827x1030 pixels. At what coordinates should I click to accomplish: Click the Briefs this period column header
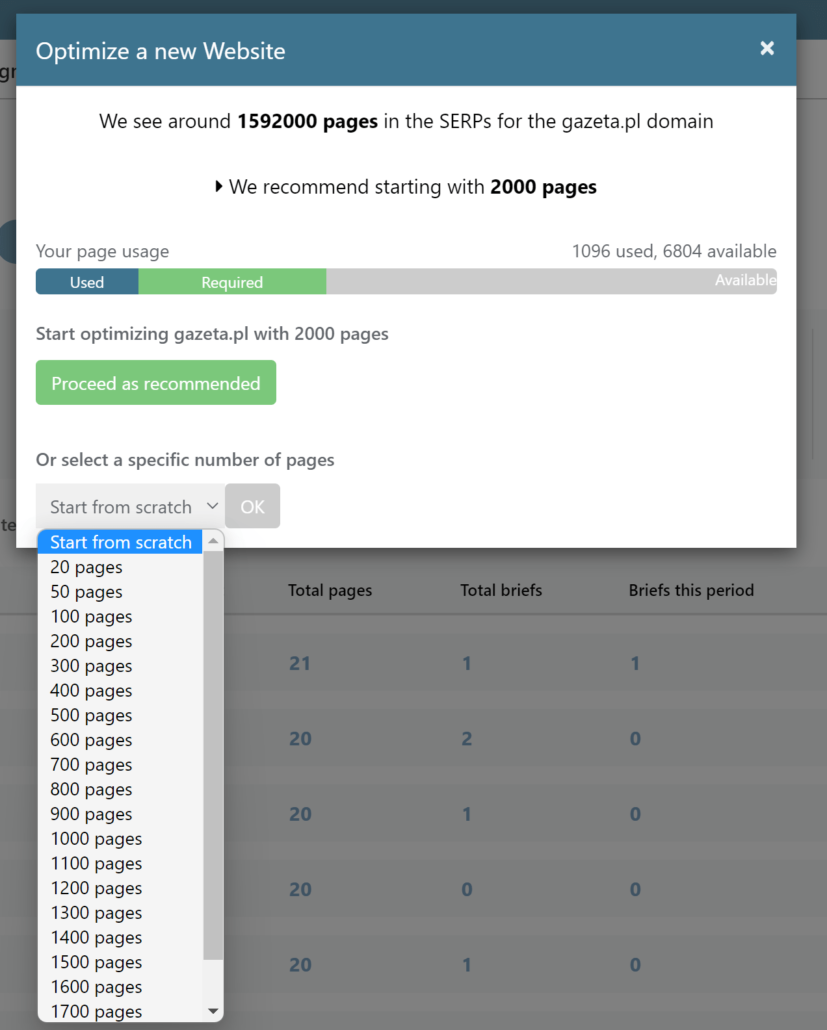(691, 590)
